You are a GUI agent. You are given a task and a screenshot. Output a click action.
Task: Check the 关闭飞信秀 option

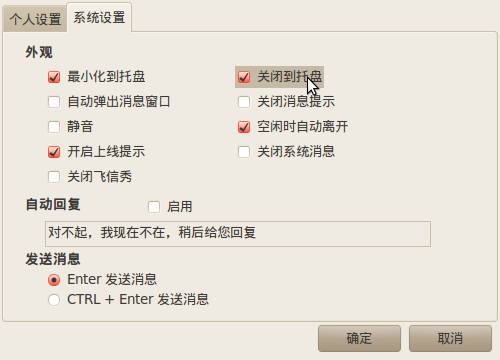(x=54, y=177)
